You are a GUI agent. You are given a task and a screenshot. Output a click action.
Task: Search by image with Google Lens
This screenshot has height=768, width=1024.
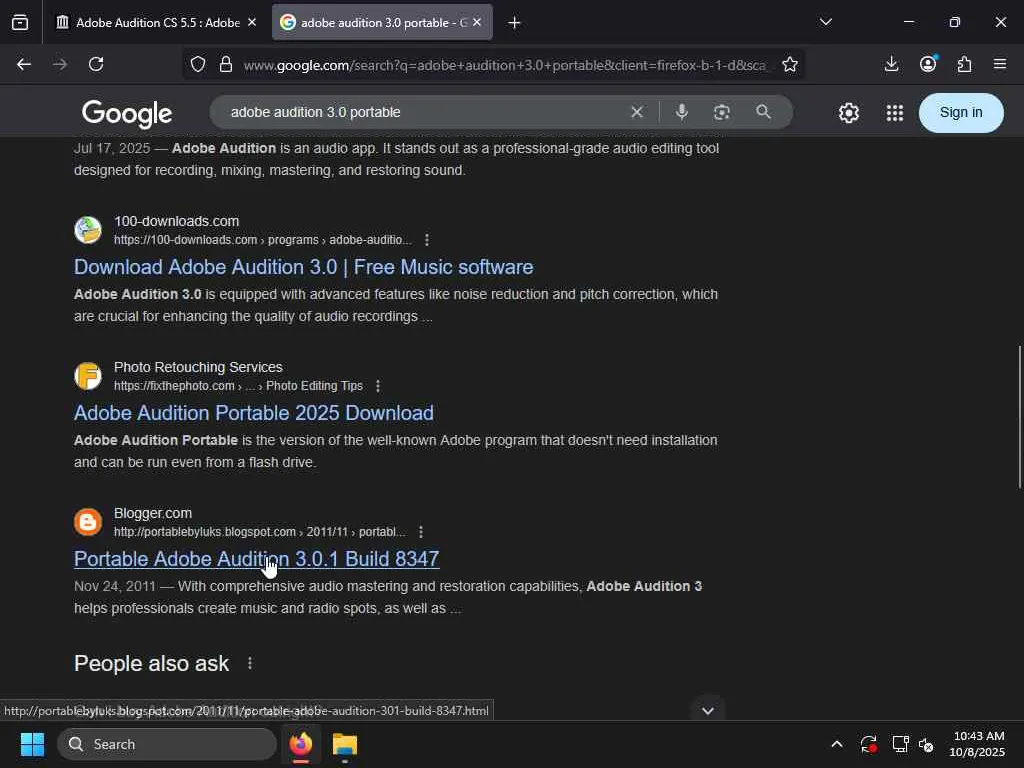(722, 112)
